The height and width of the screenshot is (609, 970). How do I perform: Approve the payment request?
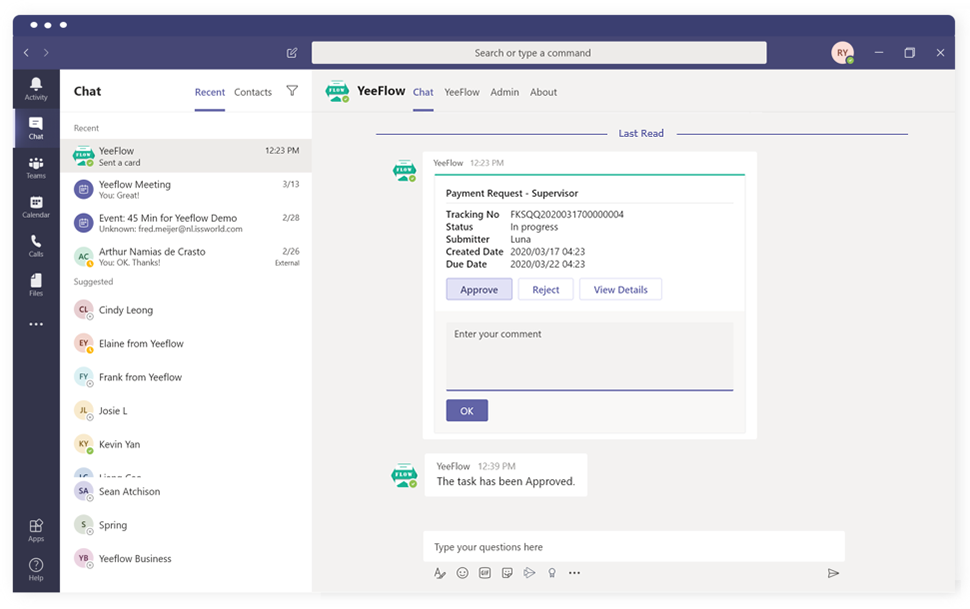(479, 290)
